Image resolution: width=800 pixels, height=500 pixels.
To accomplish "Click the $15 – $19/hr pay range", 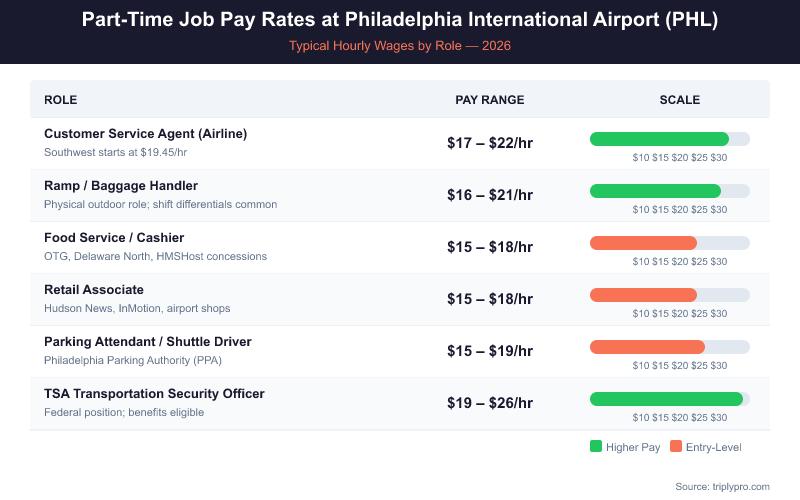I will pyautogui.click(x=490, y=351).
